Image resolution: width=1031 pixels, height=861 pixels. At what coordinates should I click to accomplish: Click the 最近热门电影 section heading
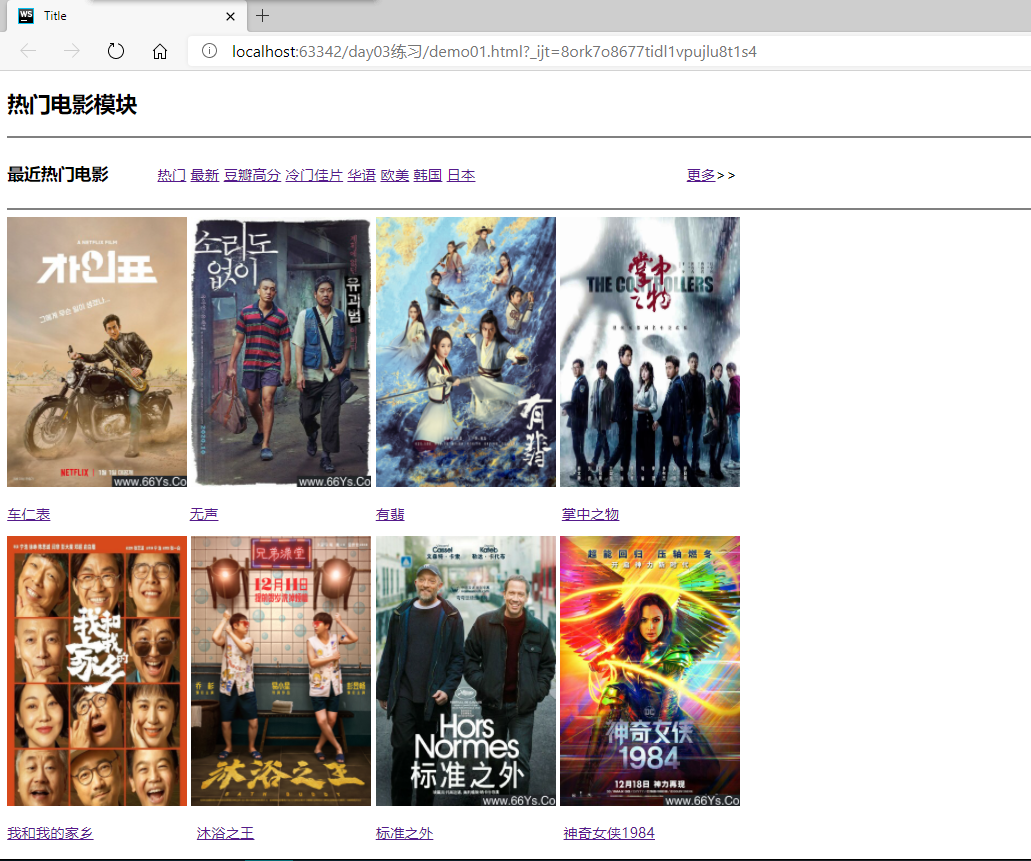point(57,174)
